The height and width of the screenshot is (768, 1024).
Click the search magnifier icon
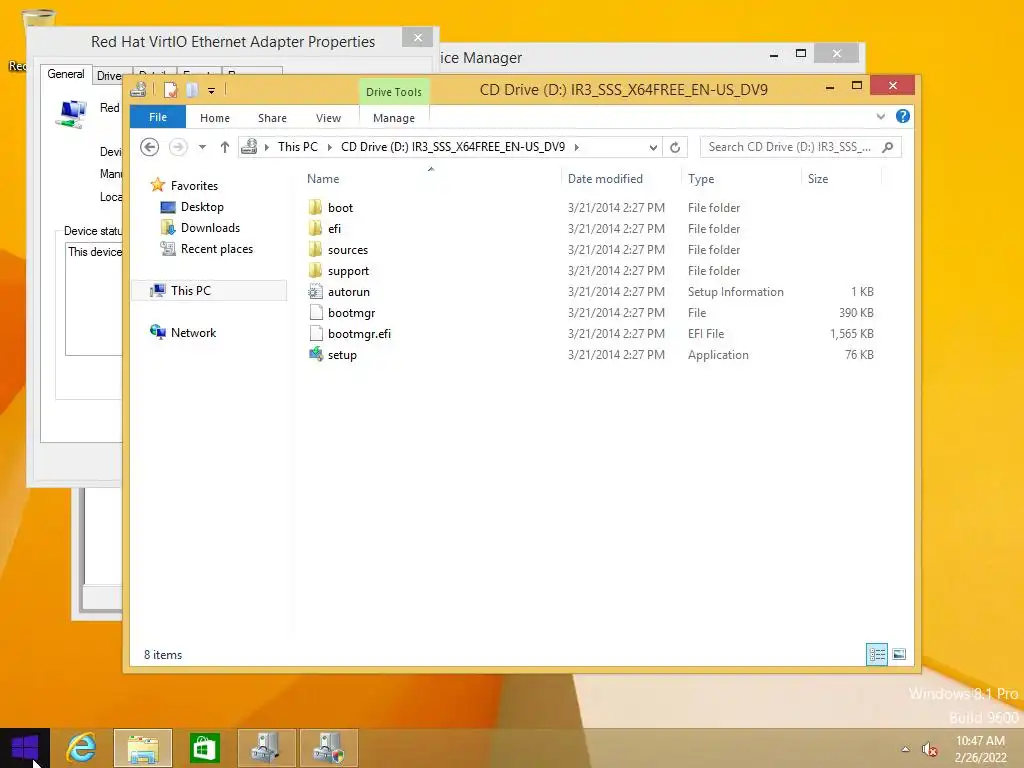pyautogui.click(x=888, y=147)
